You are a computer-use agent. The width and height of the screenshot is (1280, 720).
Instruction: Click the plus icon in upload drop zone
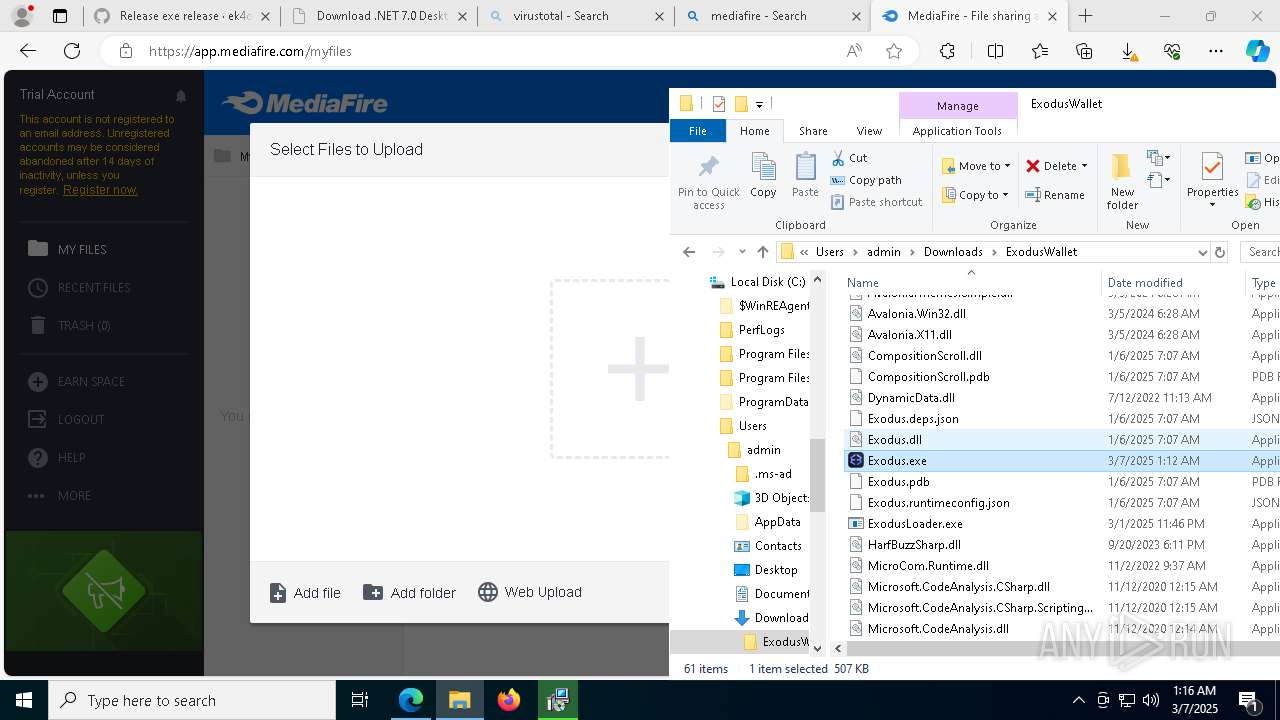[638, 370]
